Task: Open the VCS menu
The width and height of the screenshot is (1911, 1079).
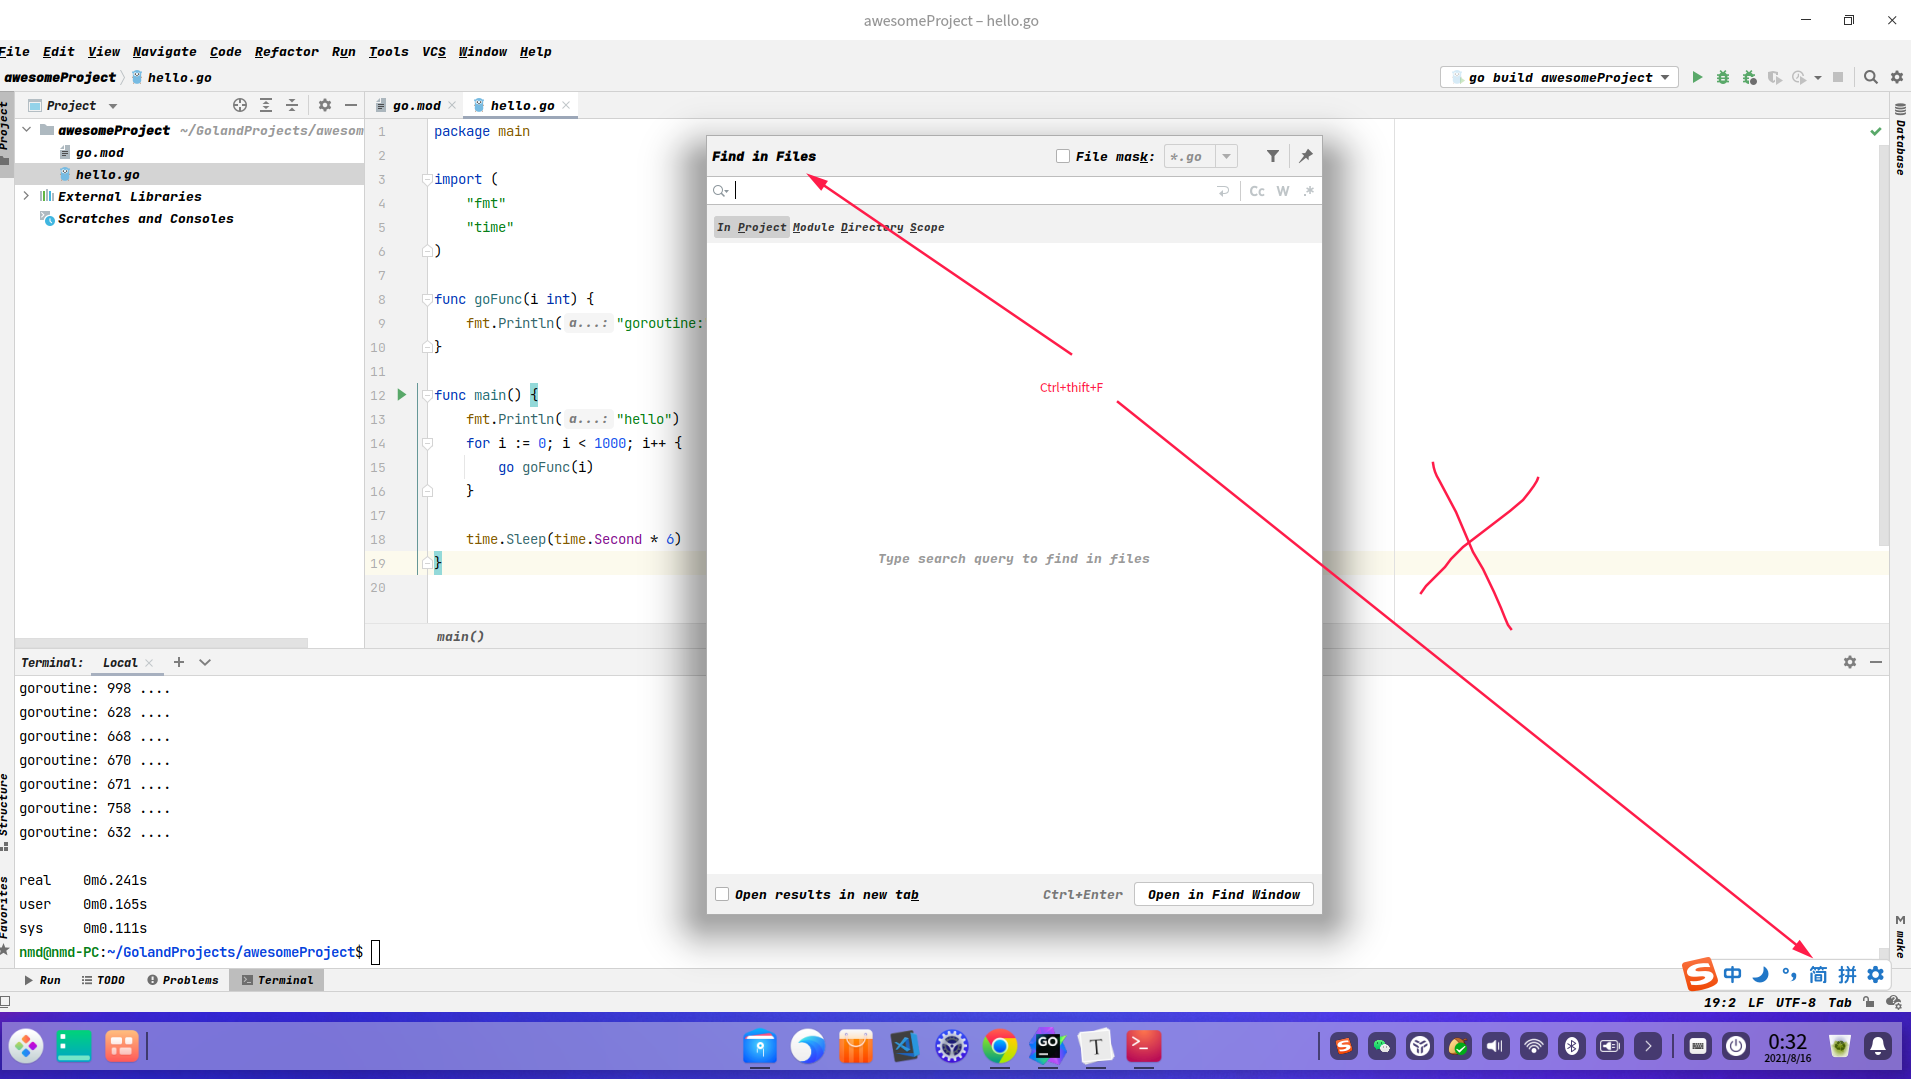Action: 433,51
